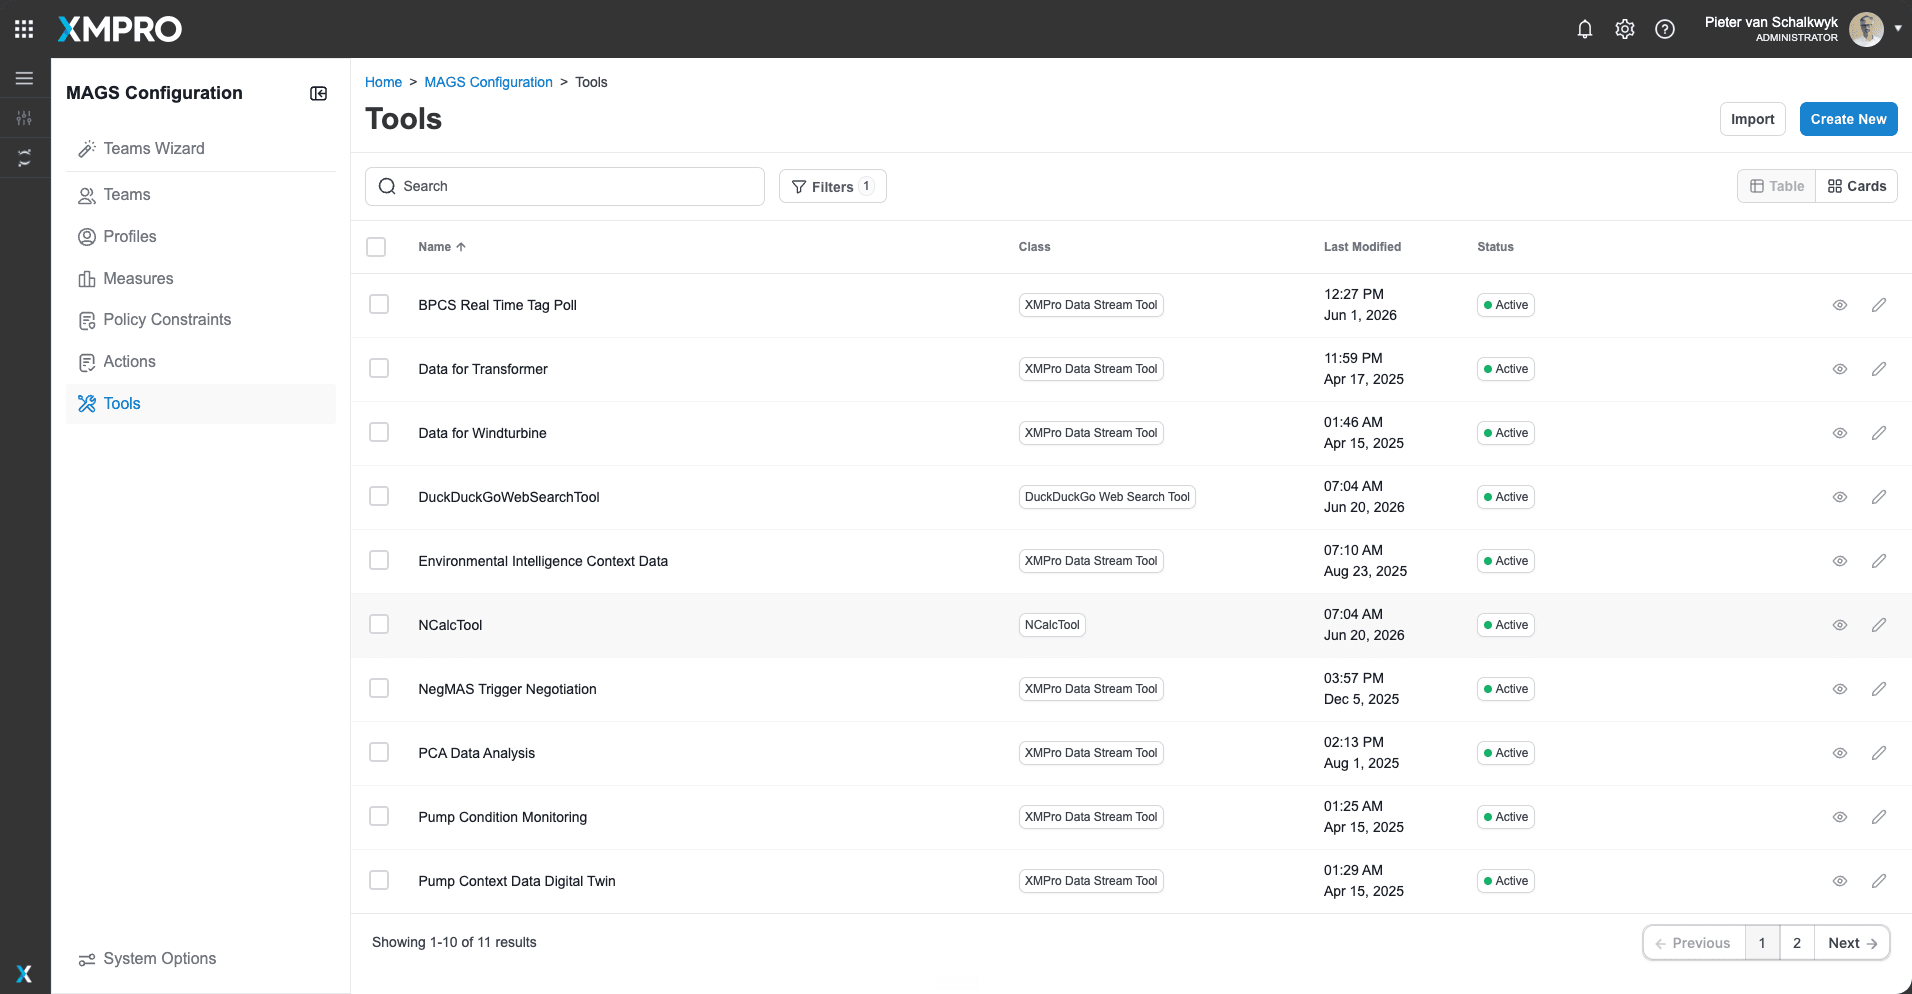Select Tools in sidebar

click(x=200, y=404)
